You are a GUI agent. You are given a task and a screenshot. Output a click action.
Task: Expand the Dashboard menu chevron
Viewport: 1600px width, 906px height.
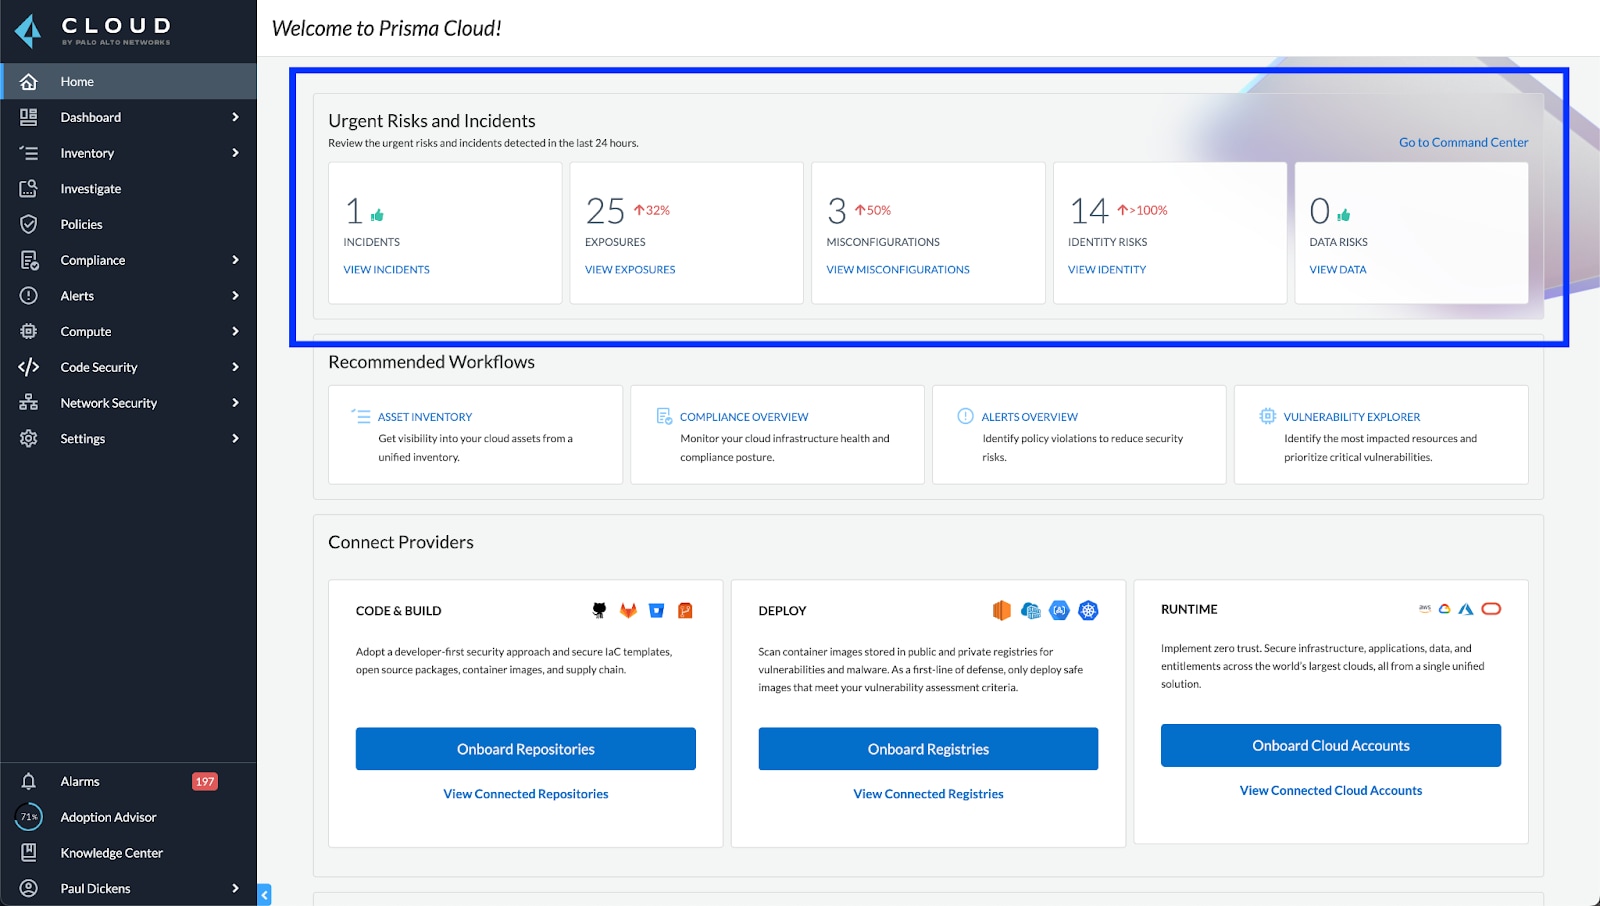pyautogui.click(x=235, y=117)
